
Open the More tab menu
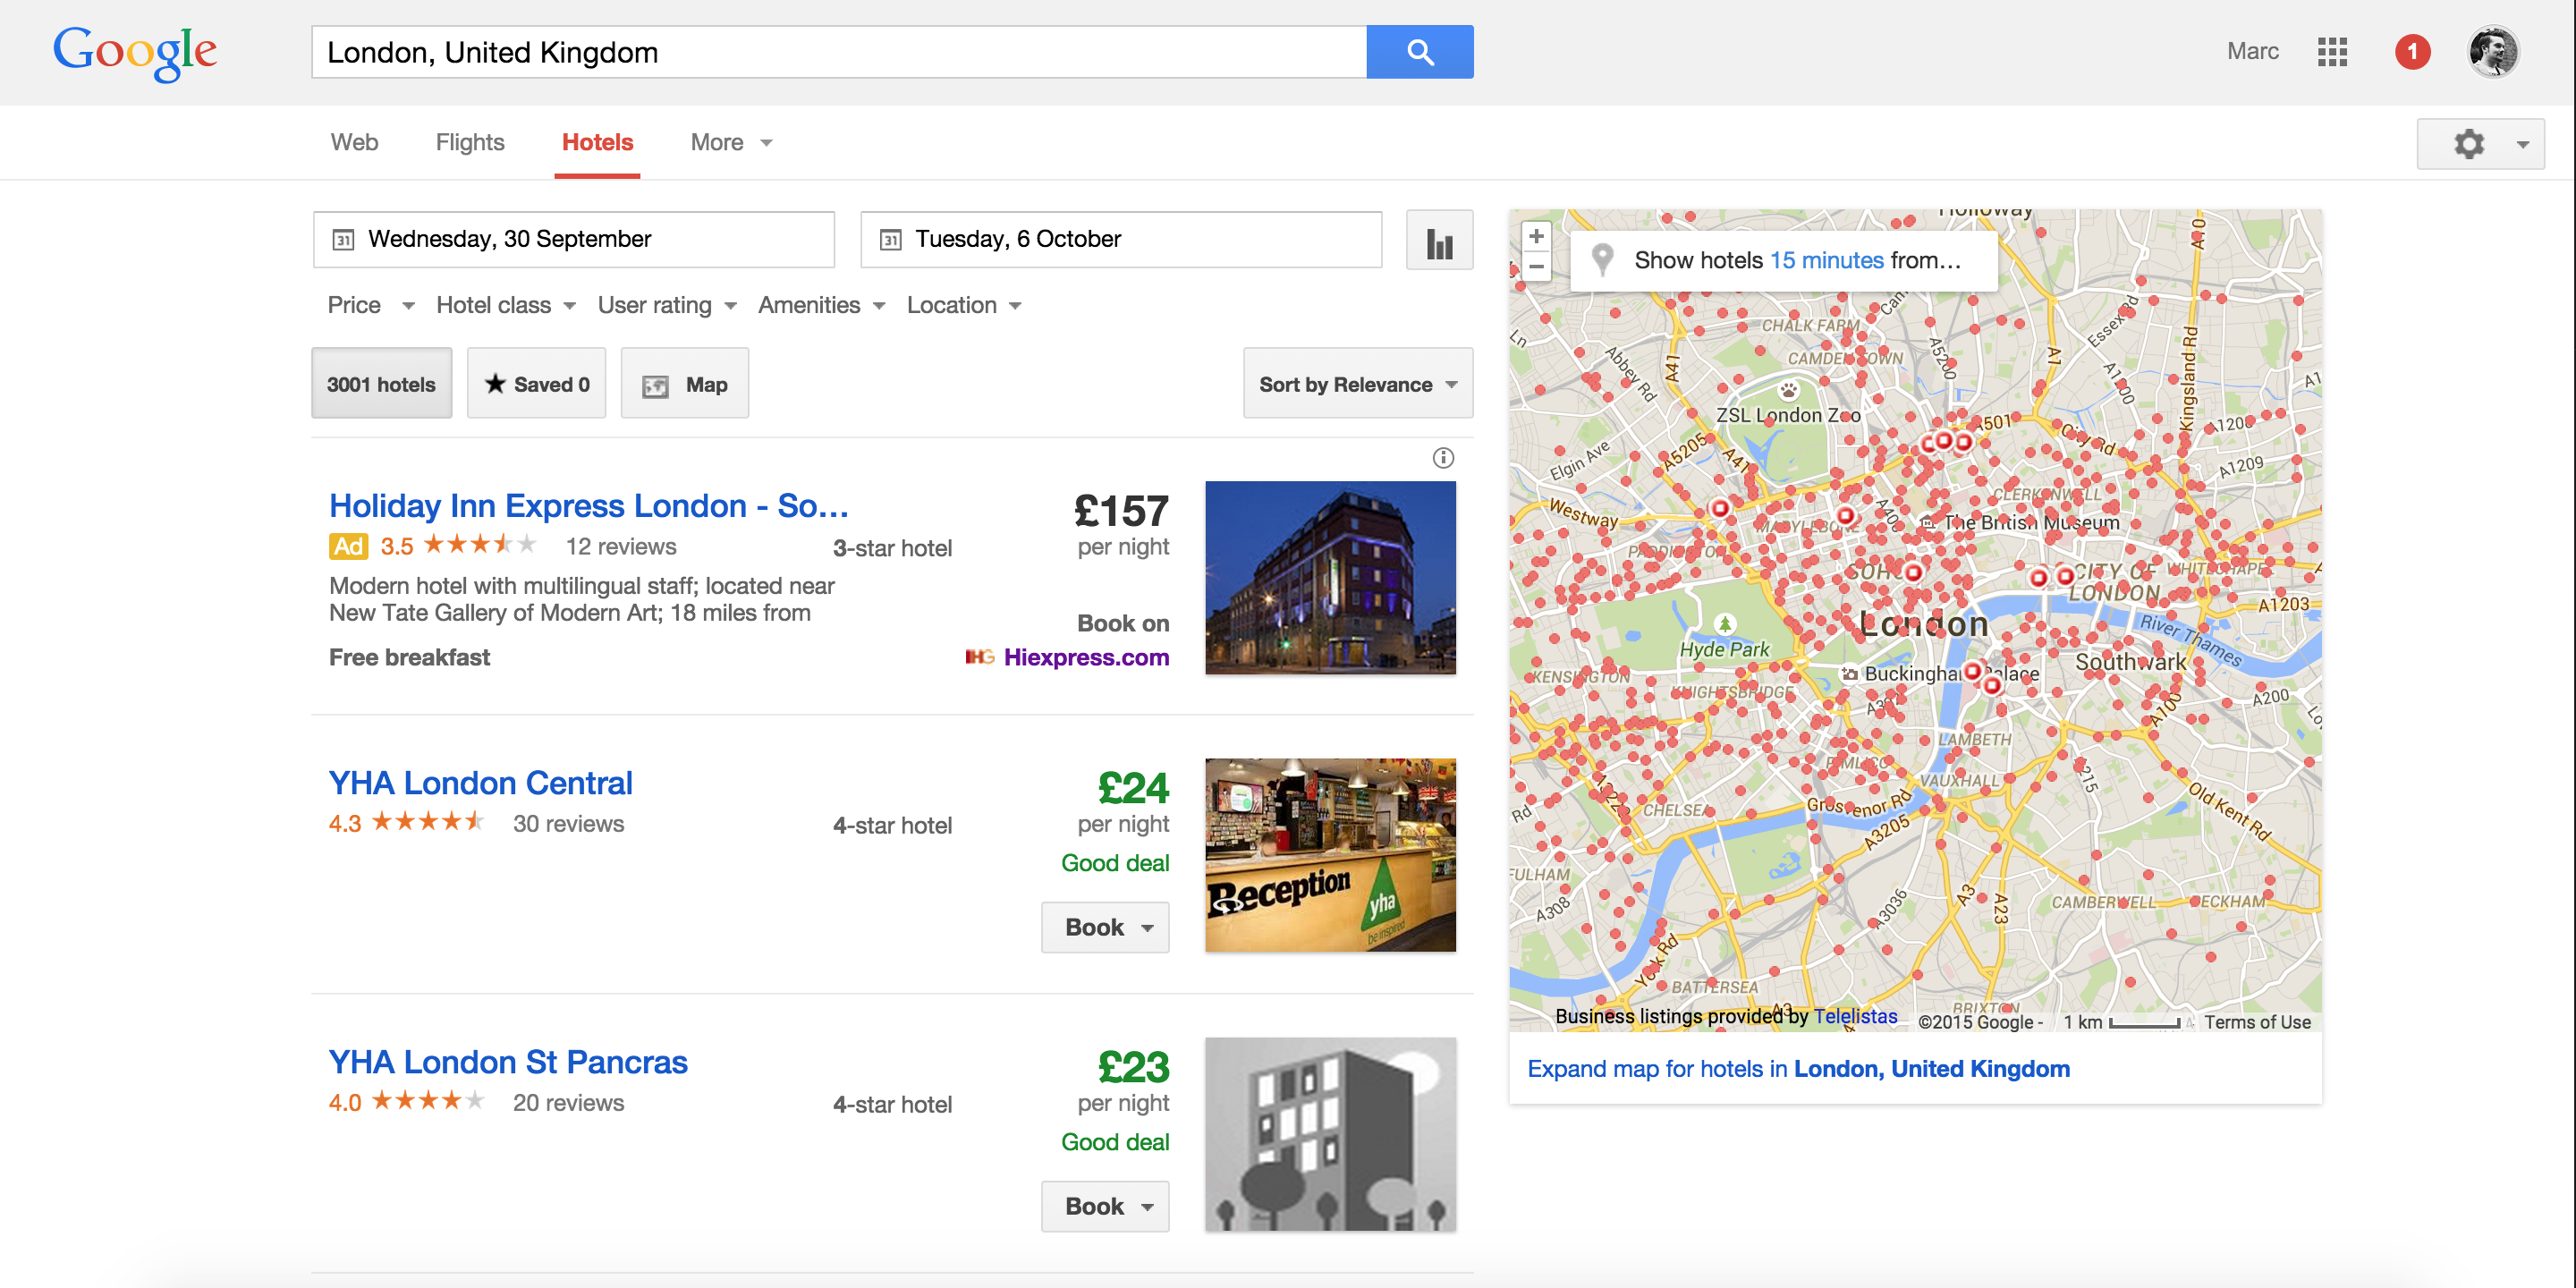tap(730, 142)
